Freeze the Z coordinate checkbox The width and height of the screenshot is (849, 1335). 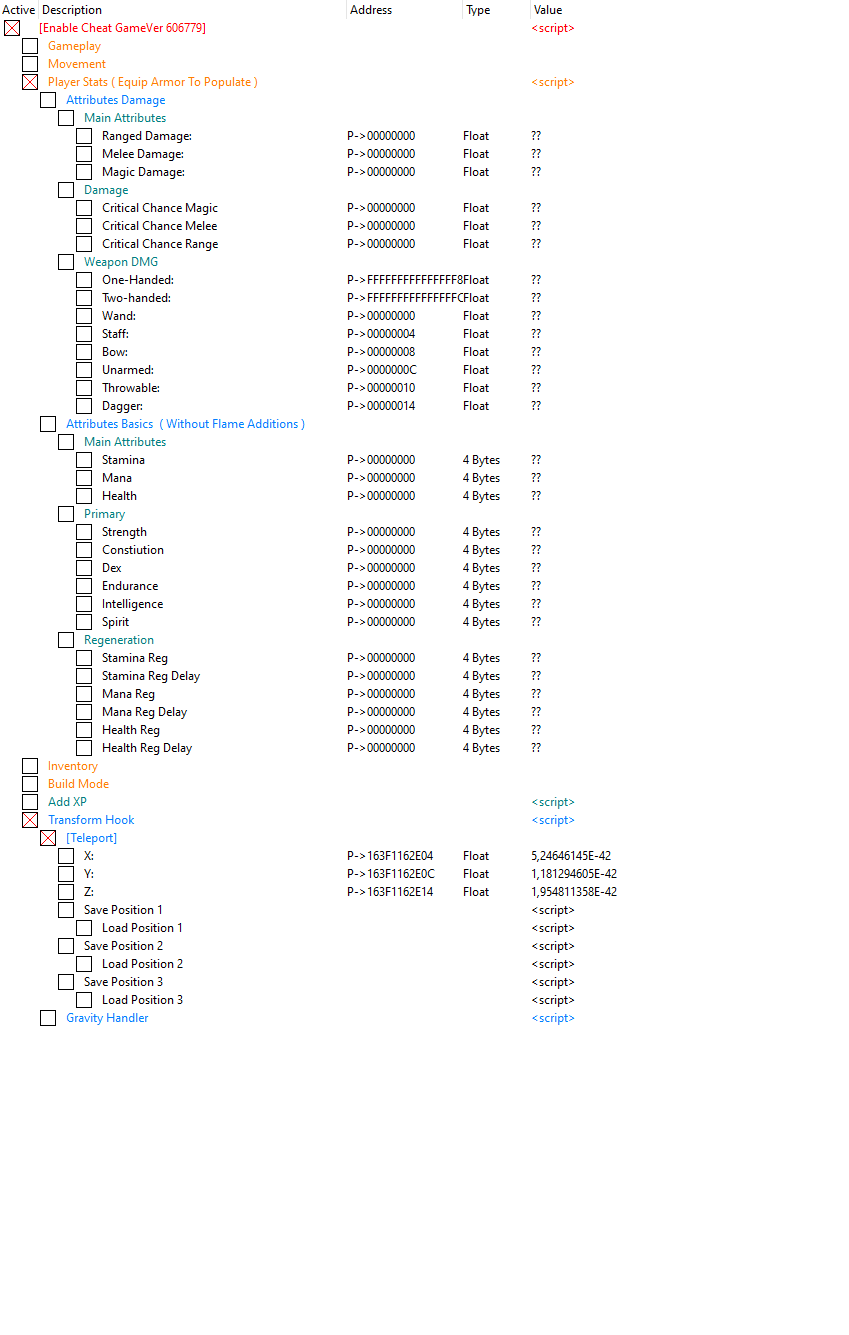pyautogui.click(x=66, y=892)
